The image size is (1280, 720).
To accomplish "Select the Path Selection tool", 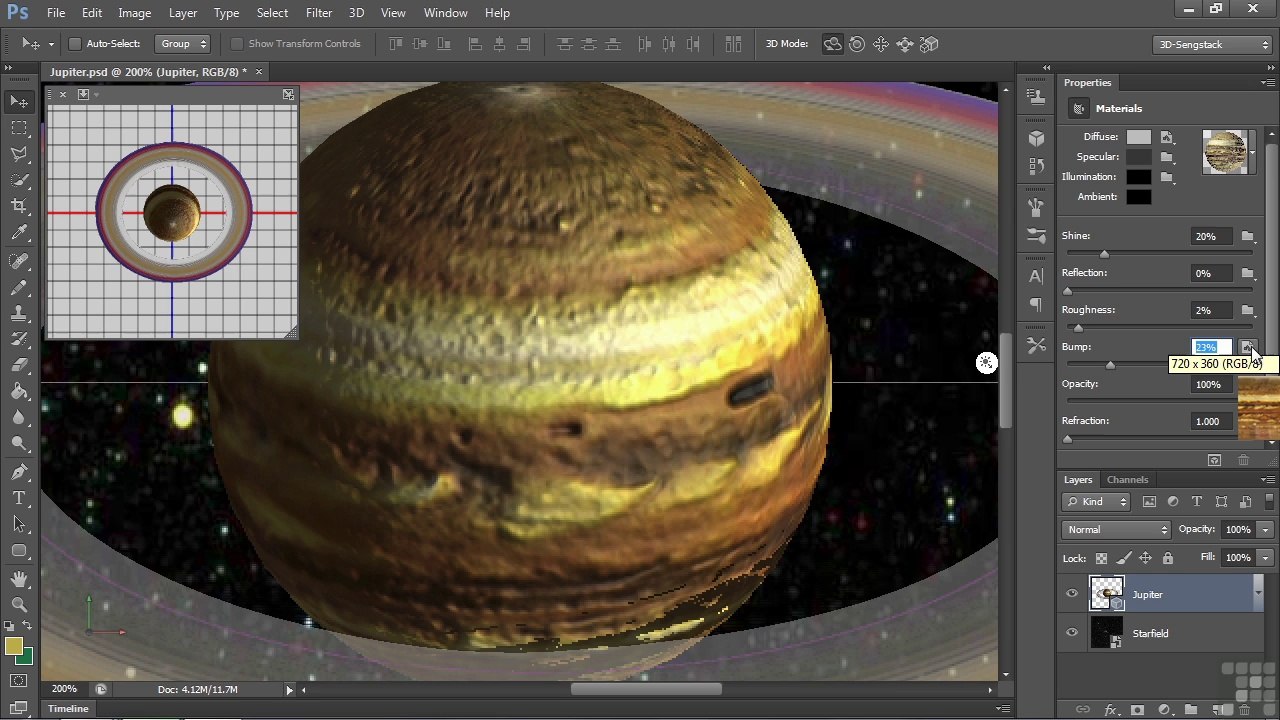I will pos(19,523).
